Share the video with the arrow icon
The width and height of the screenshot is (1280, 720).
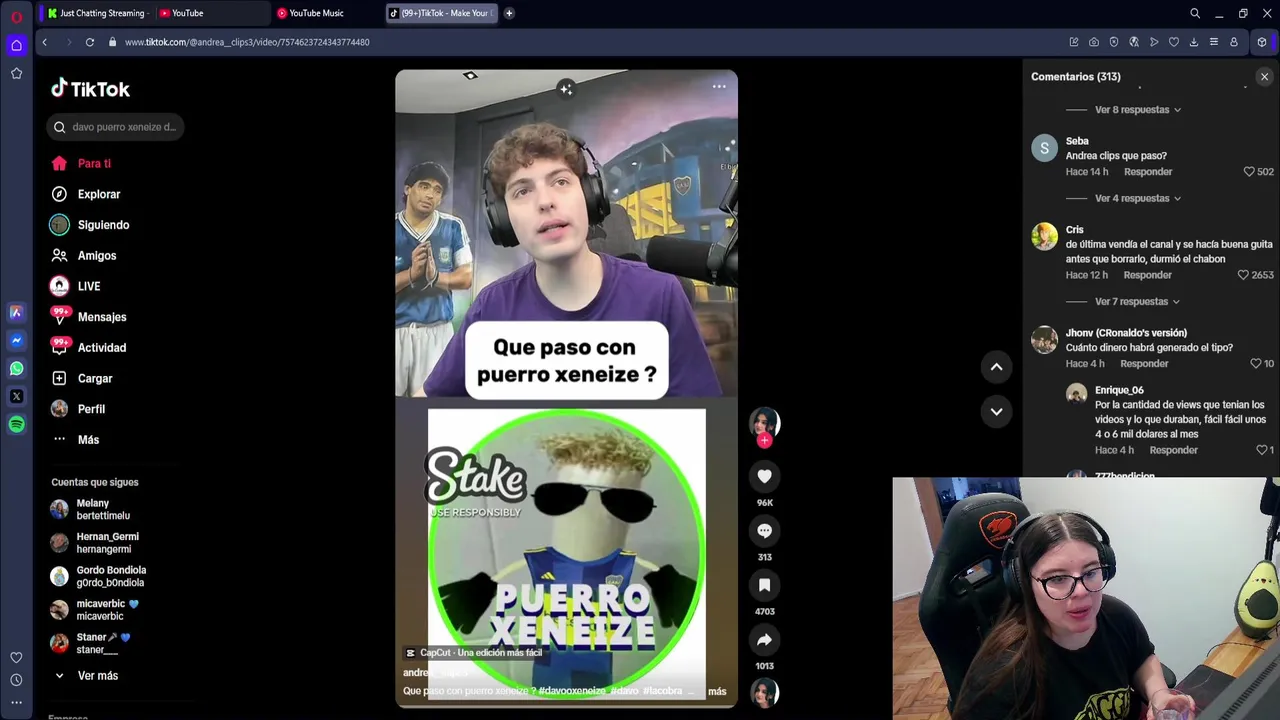pyautogui.click(x=765, y=640)
